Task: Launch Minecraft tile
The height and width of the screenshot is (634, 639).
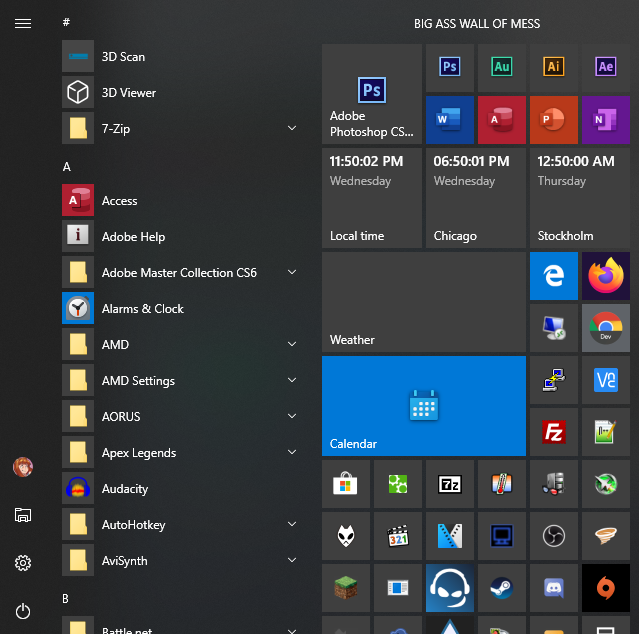Action: (346, 588)
